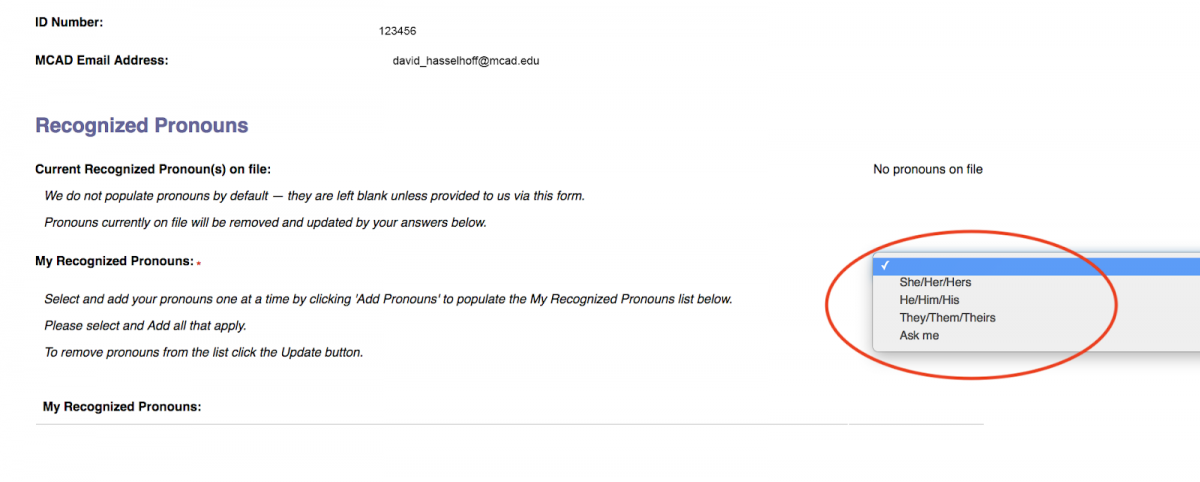1200x482 pixels.
Task: Click the 'We do not populate pronouns' note
Action: point(315,196)
